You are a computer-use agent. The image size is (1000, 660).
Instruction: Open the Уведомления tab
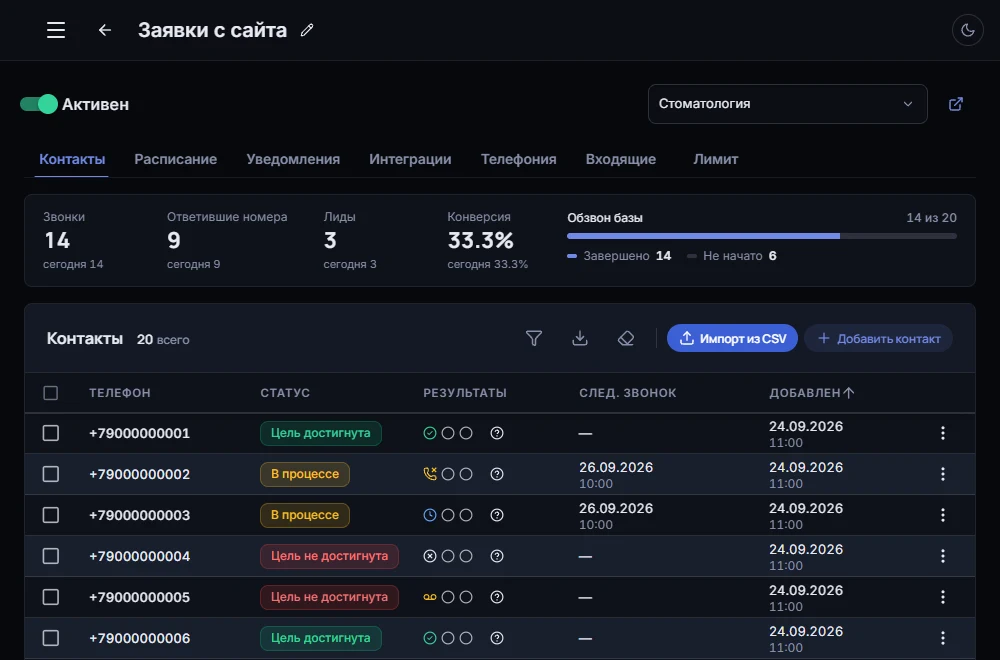click(293, 159)
